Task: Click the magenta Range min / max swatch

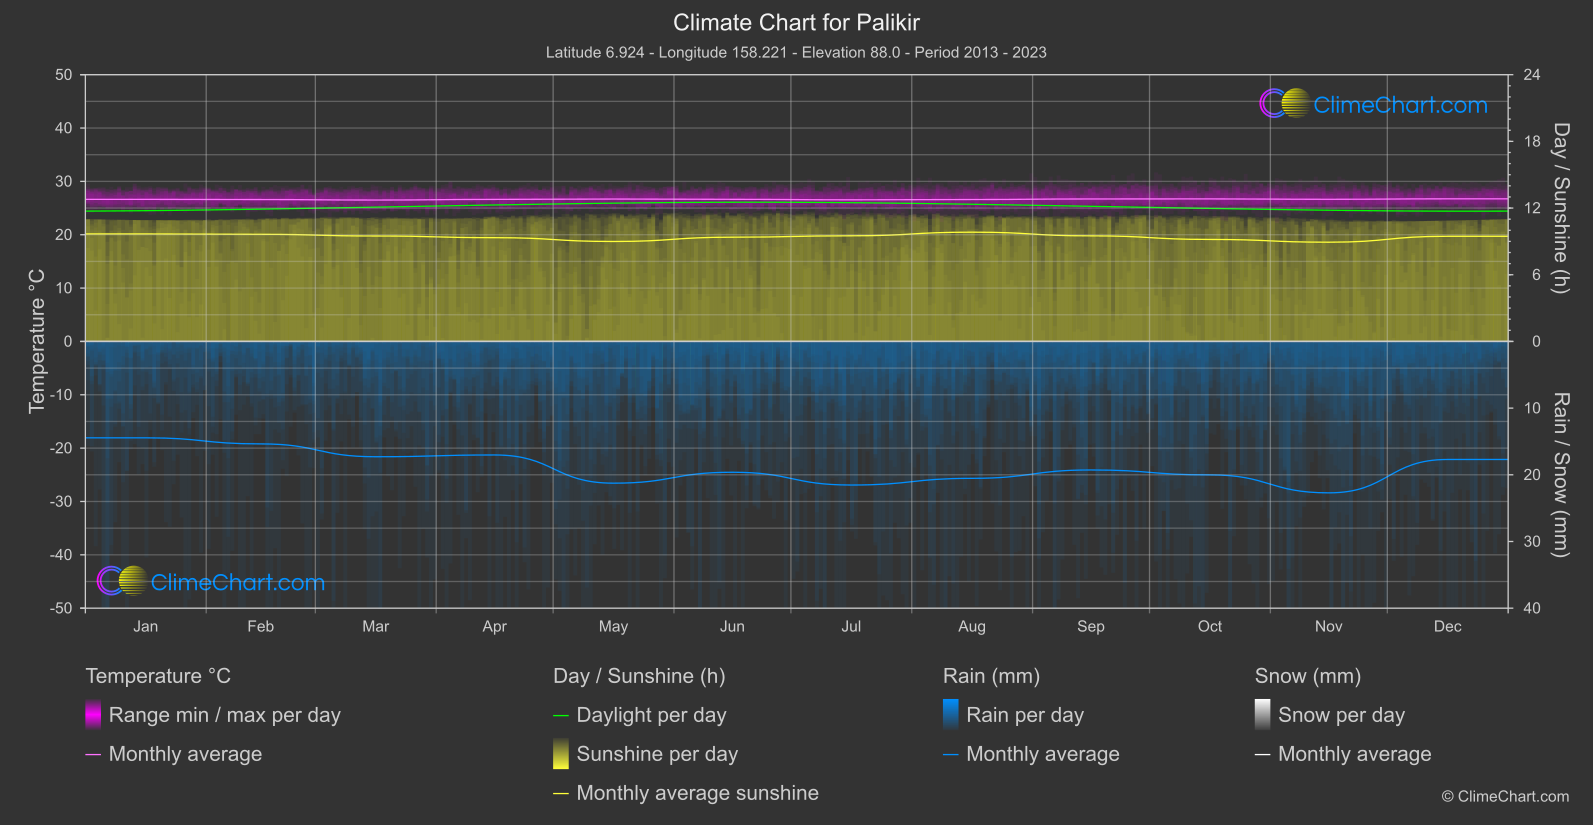Action: (x=93, y=715)
